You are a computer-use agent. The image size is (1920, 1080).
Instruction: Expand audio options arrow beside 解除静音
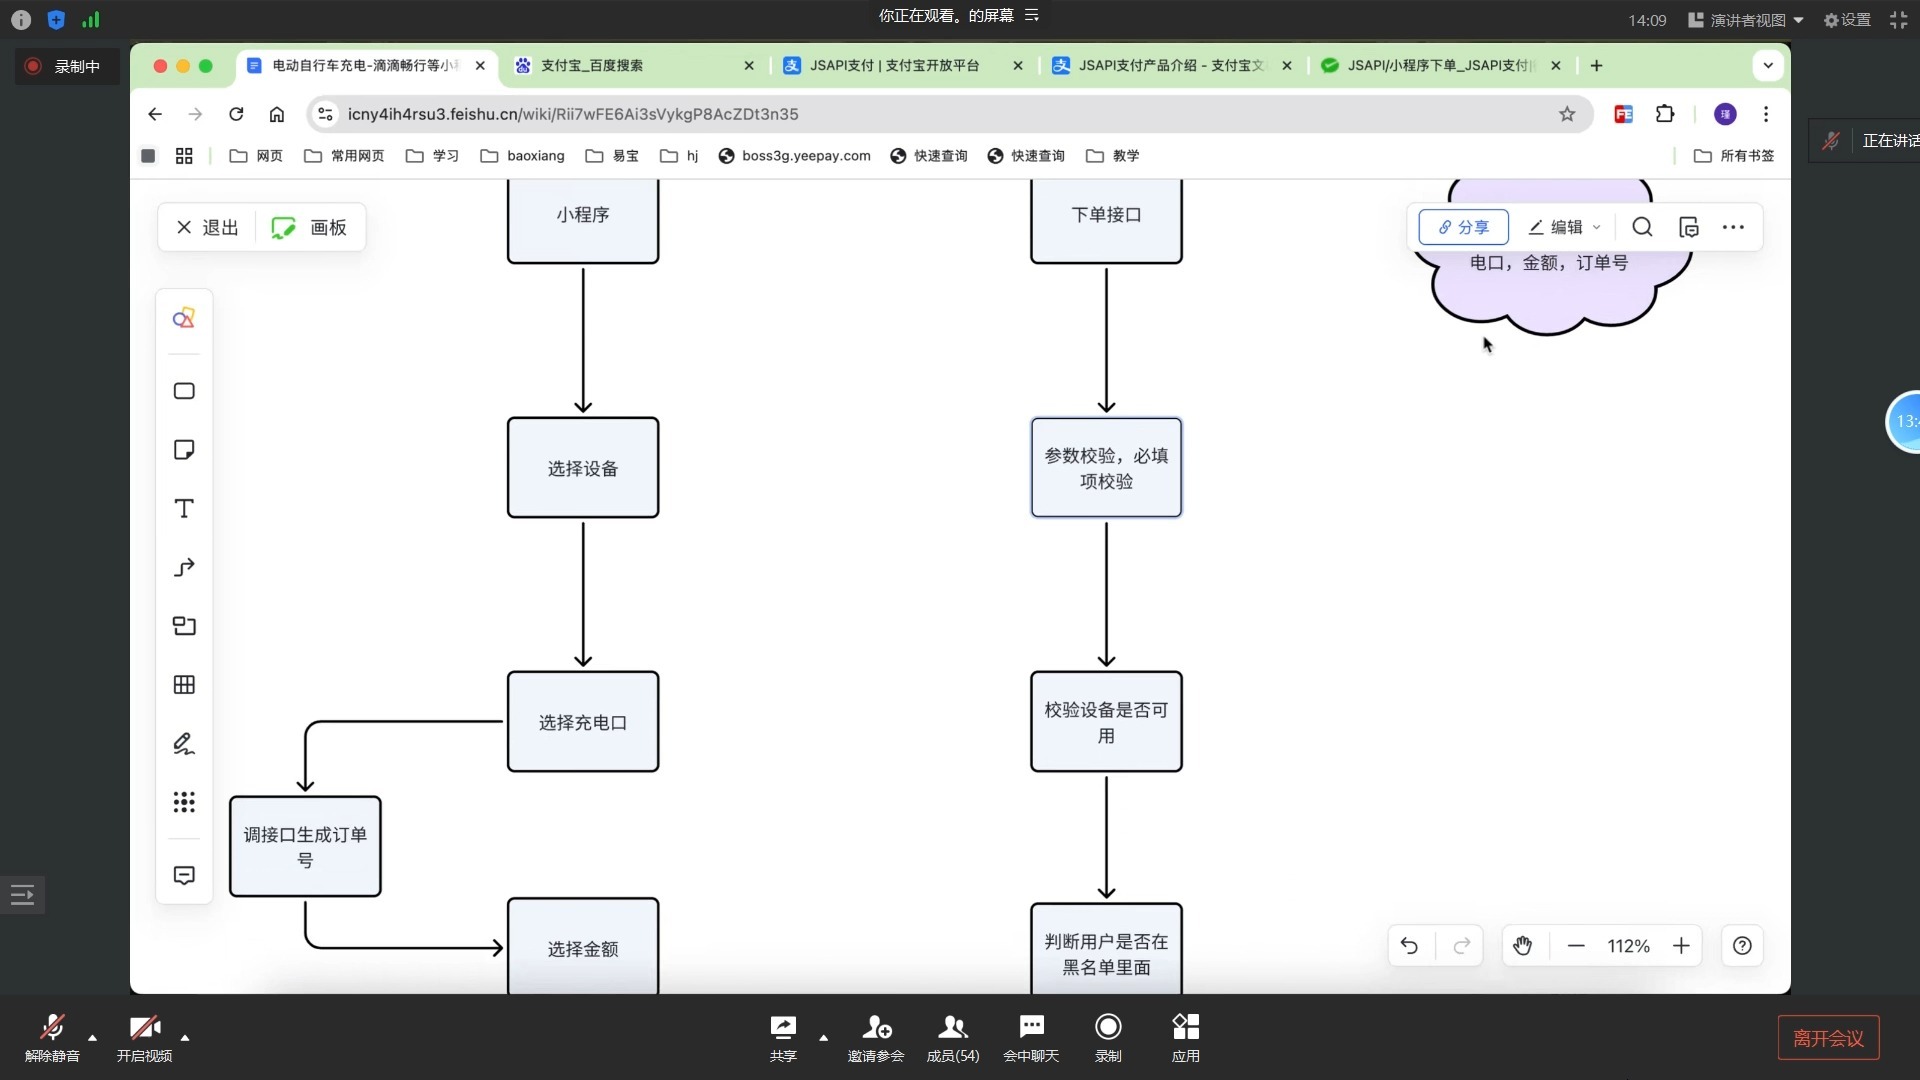coord(93,1037)
